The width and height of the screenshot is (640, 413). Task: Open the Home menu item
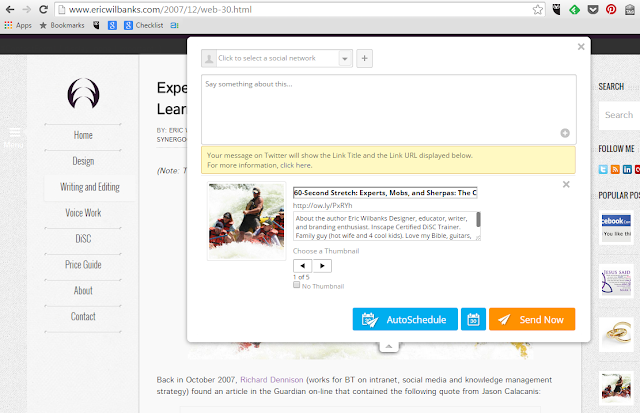[x=83, y=135]
